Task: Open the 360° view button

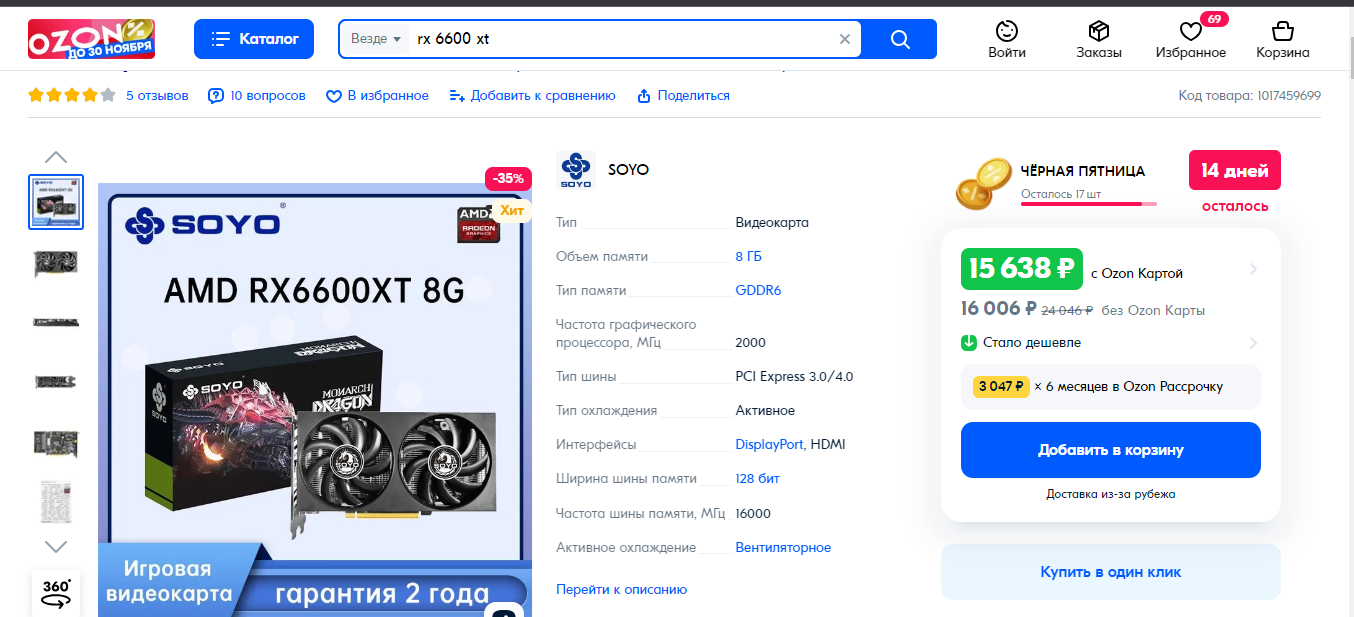Action: point(56,592)
